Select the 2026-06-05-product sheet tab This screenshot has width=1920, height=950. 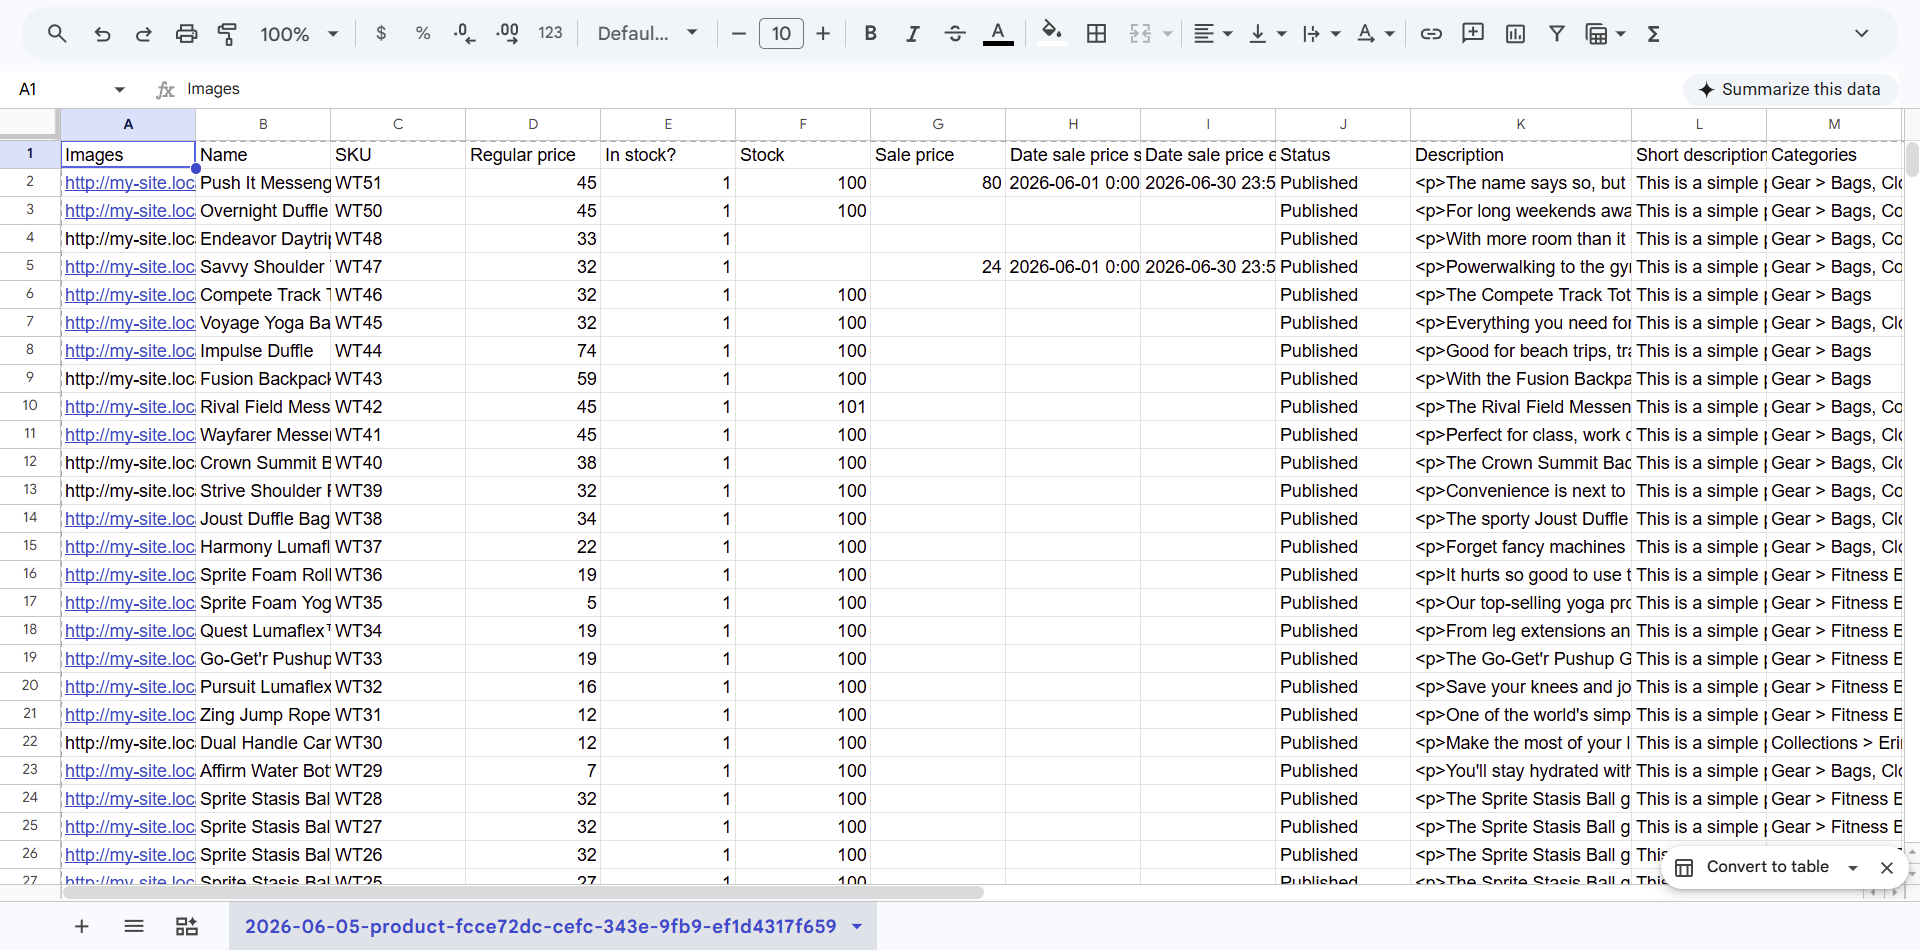point(541,926)
